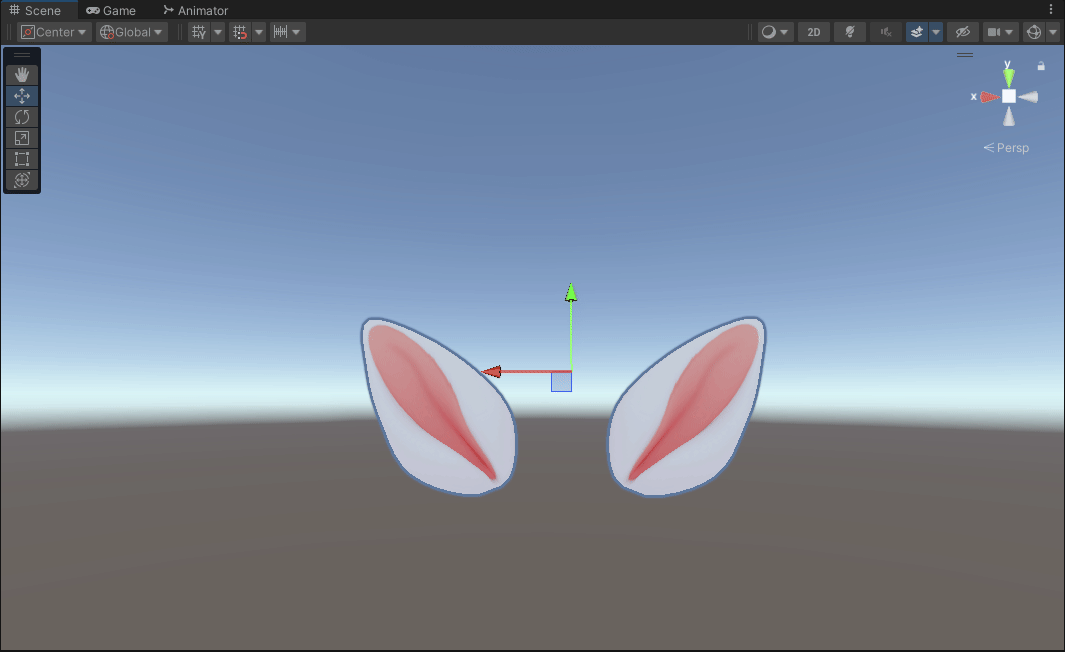The image size is (1065, 652).
Task: Click the red X move handle arrow
Action: tap(492, 372)
